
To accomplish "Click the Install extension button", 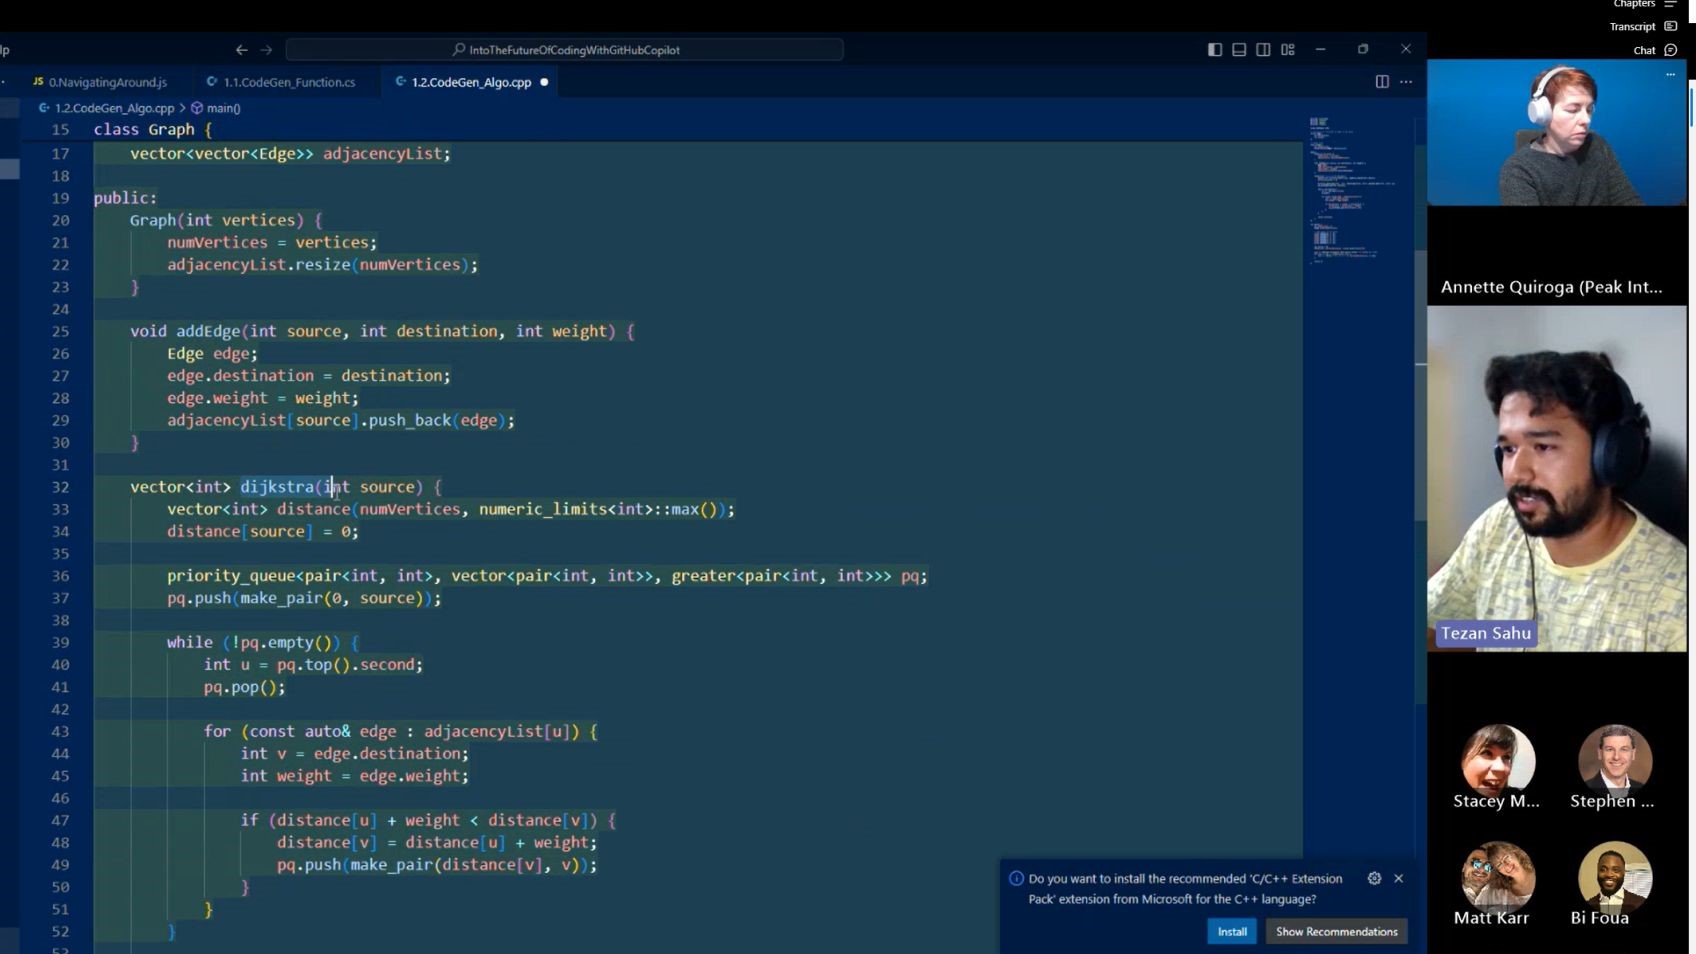I will 1232,931.
